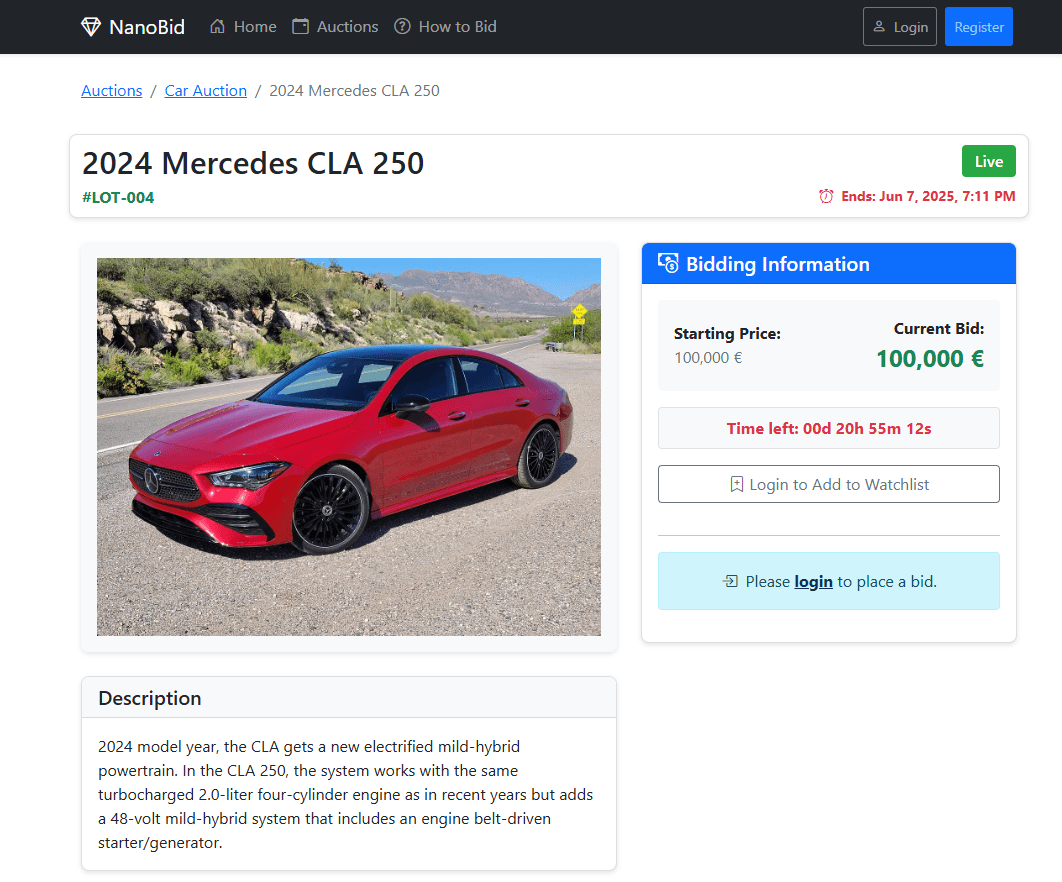Click the NanoBid diamond logo icon

coord(91,26)
